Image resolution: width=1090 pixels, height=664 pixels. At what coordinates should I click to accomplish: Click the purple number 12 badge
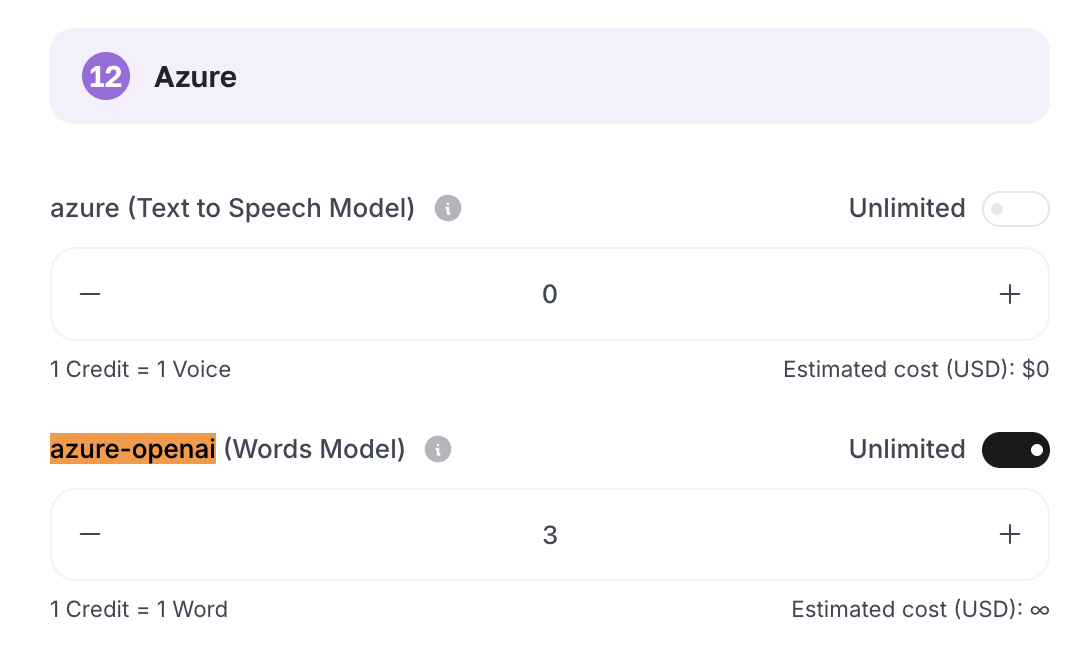[106, 76]
